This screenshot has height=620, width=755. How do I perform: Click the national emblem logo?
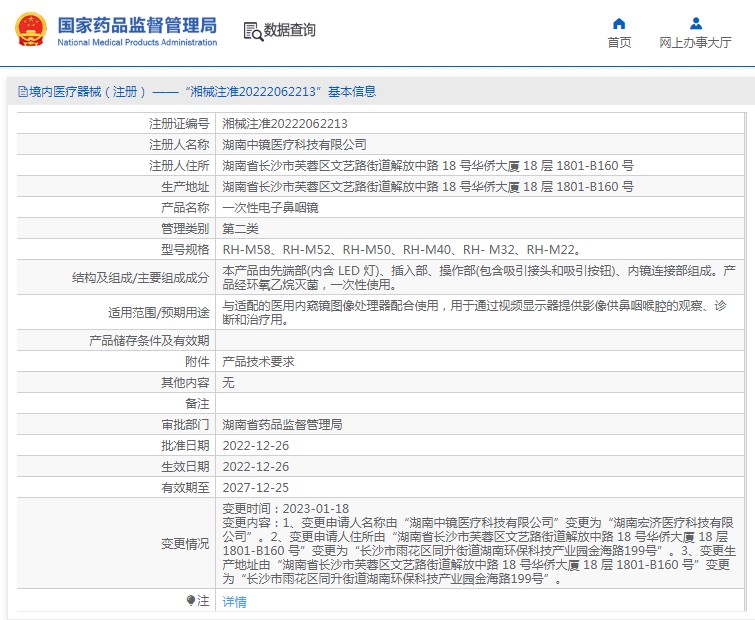click(30, 30)
